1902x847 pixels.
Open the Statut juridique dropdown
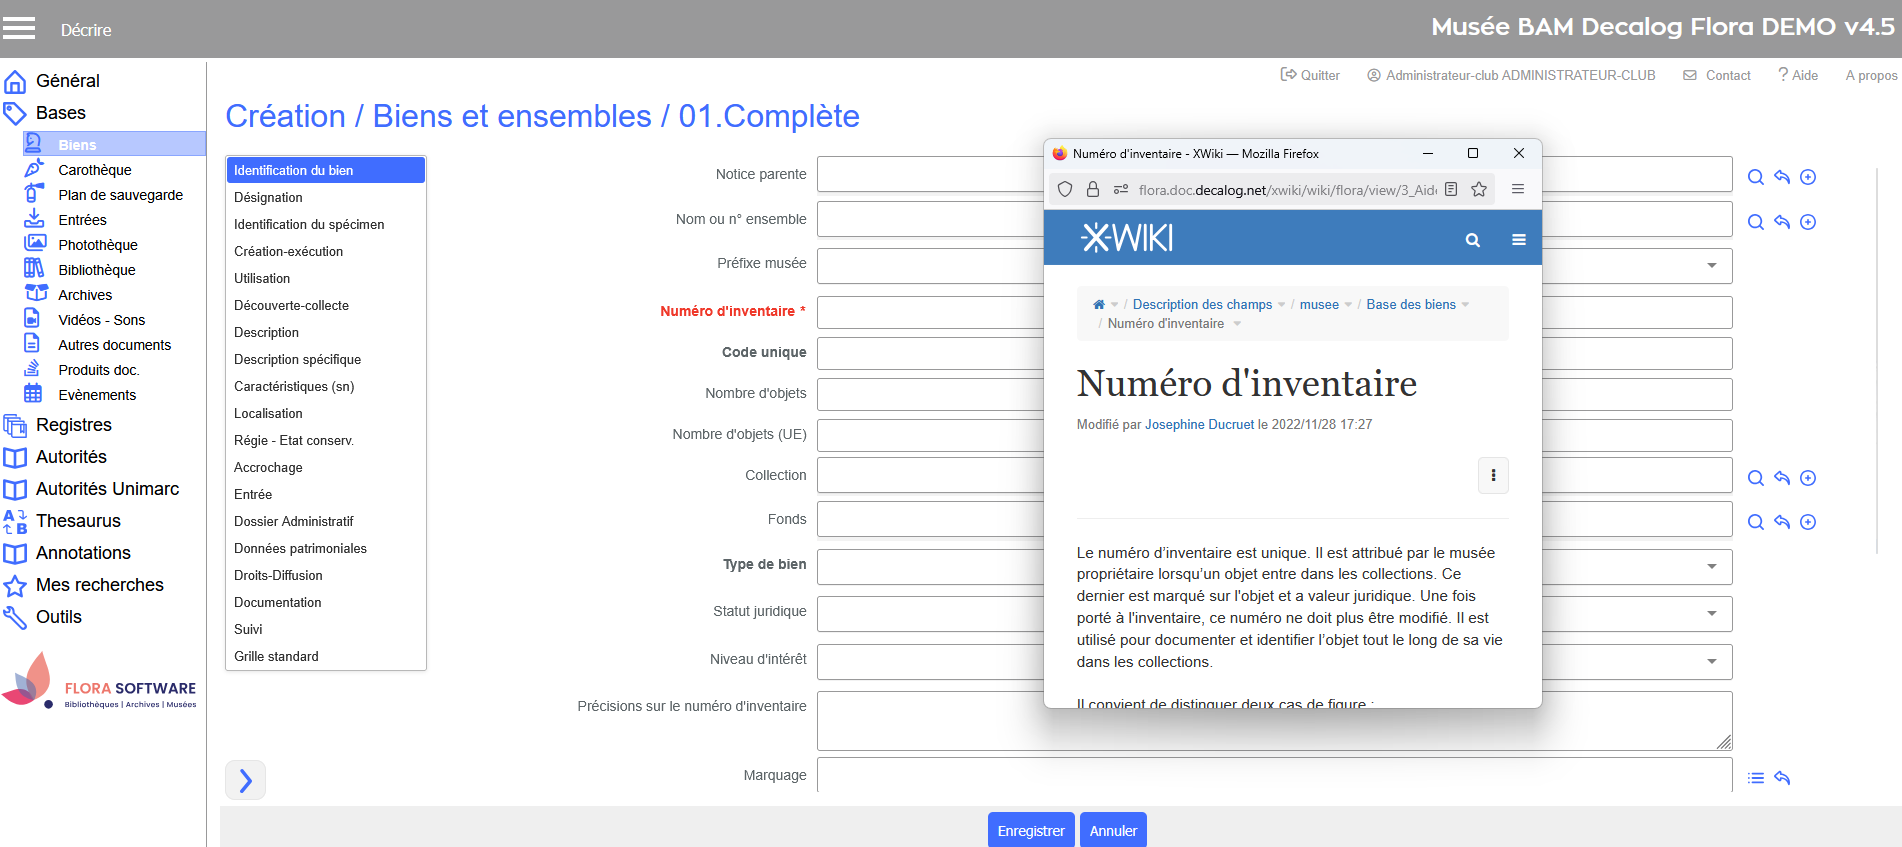tap(1711, 614)
